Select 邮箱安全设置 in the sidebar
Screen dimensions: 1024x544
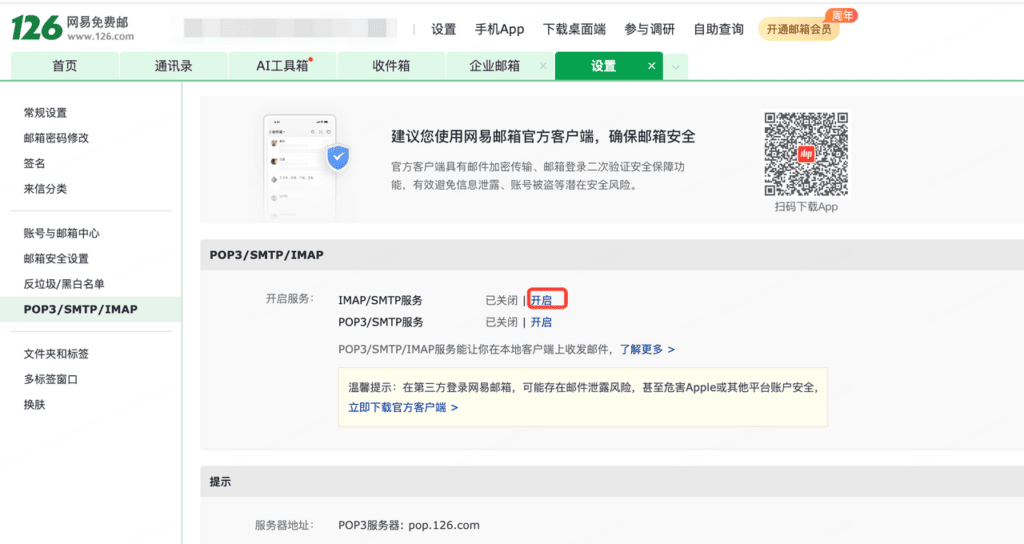pos(56,259)
